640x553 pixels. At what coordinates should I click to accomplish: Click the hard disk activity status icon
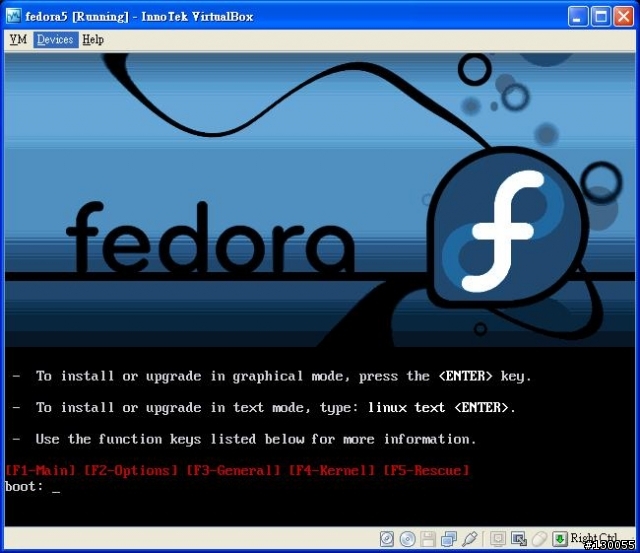pos(387,539)
